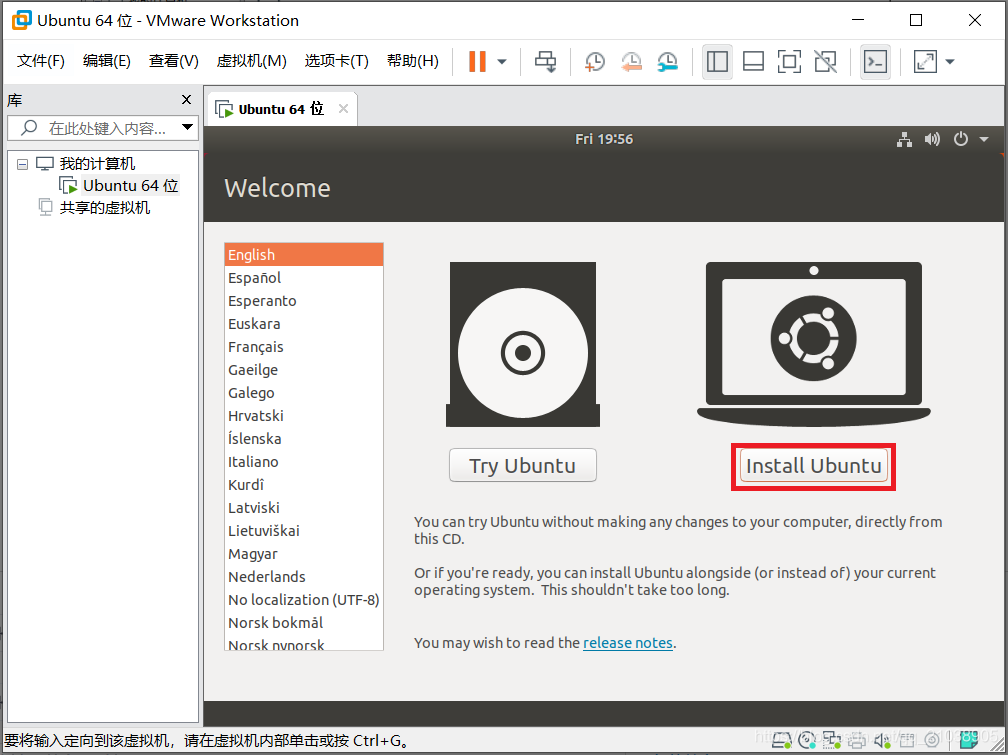Toggle the console view toolbar button
Viewport: 1008px width, 755px height.
click(875, 62)
